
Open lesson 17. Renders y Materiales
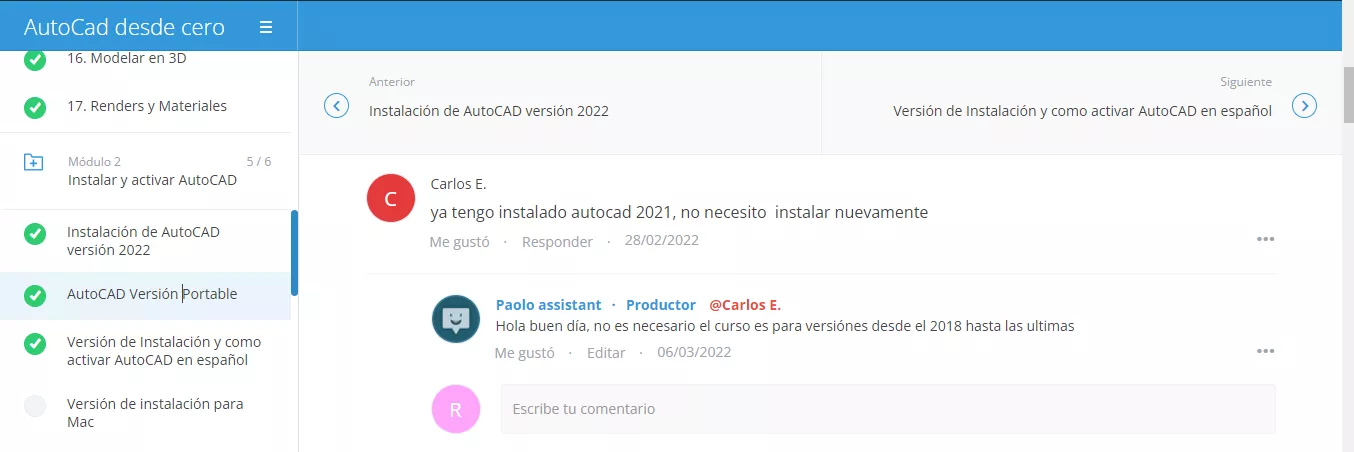coord(147,106)
